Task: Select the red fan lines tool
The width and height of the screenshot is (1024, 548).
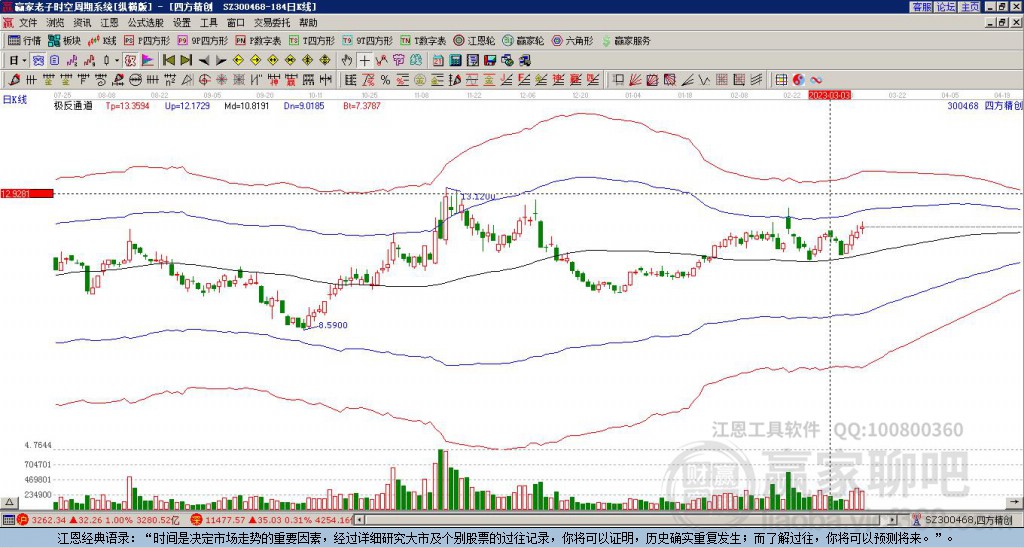Action: [635, 80]
